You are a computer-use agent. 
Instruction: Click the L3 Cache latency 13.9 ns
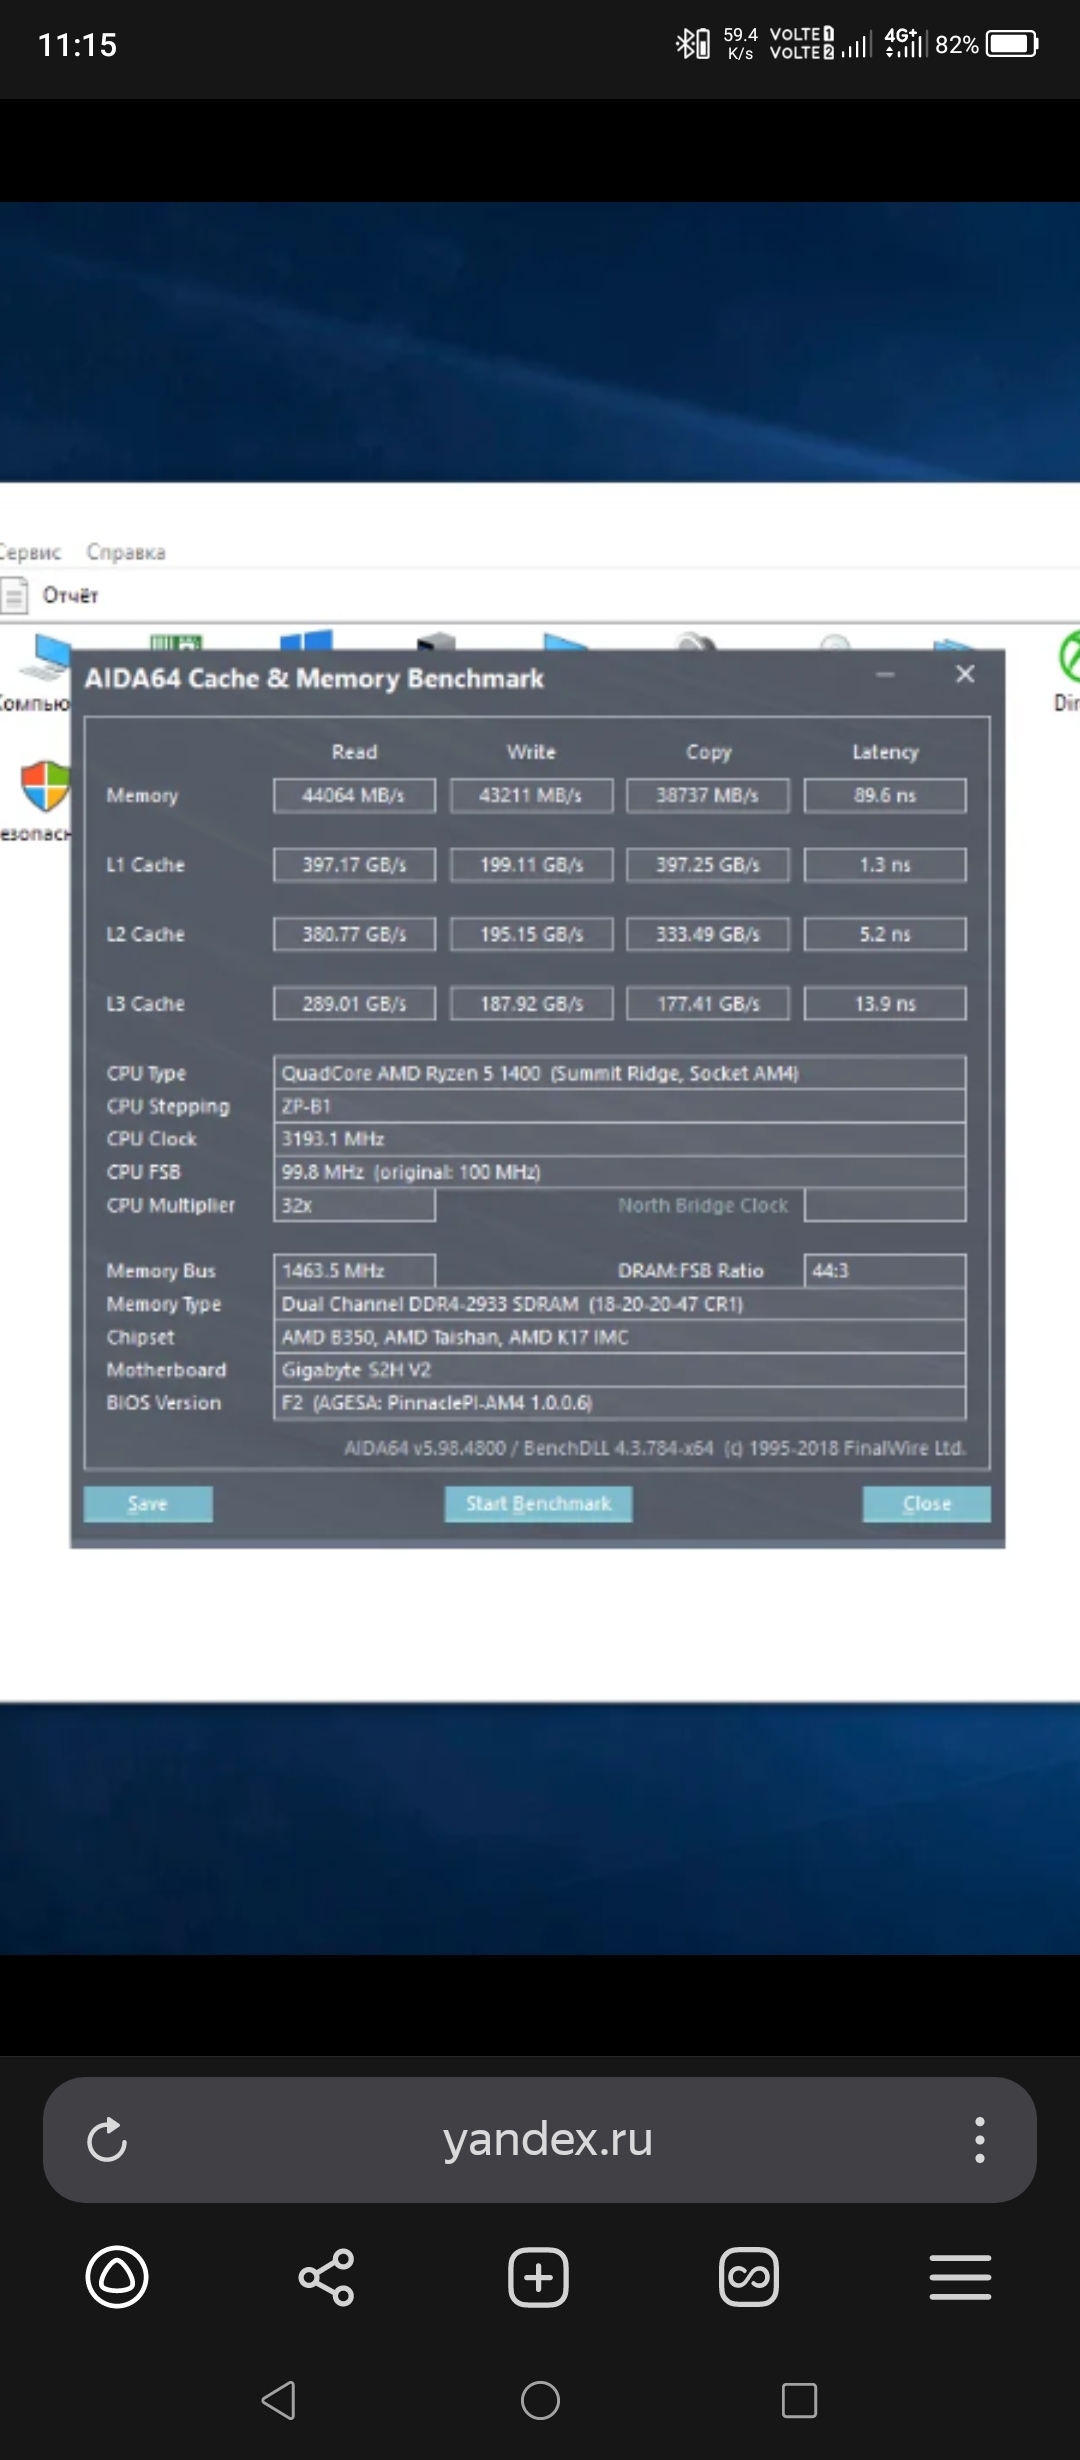tap(885, 1003)
